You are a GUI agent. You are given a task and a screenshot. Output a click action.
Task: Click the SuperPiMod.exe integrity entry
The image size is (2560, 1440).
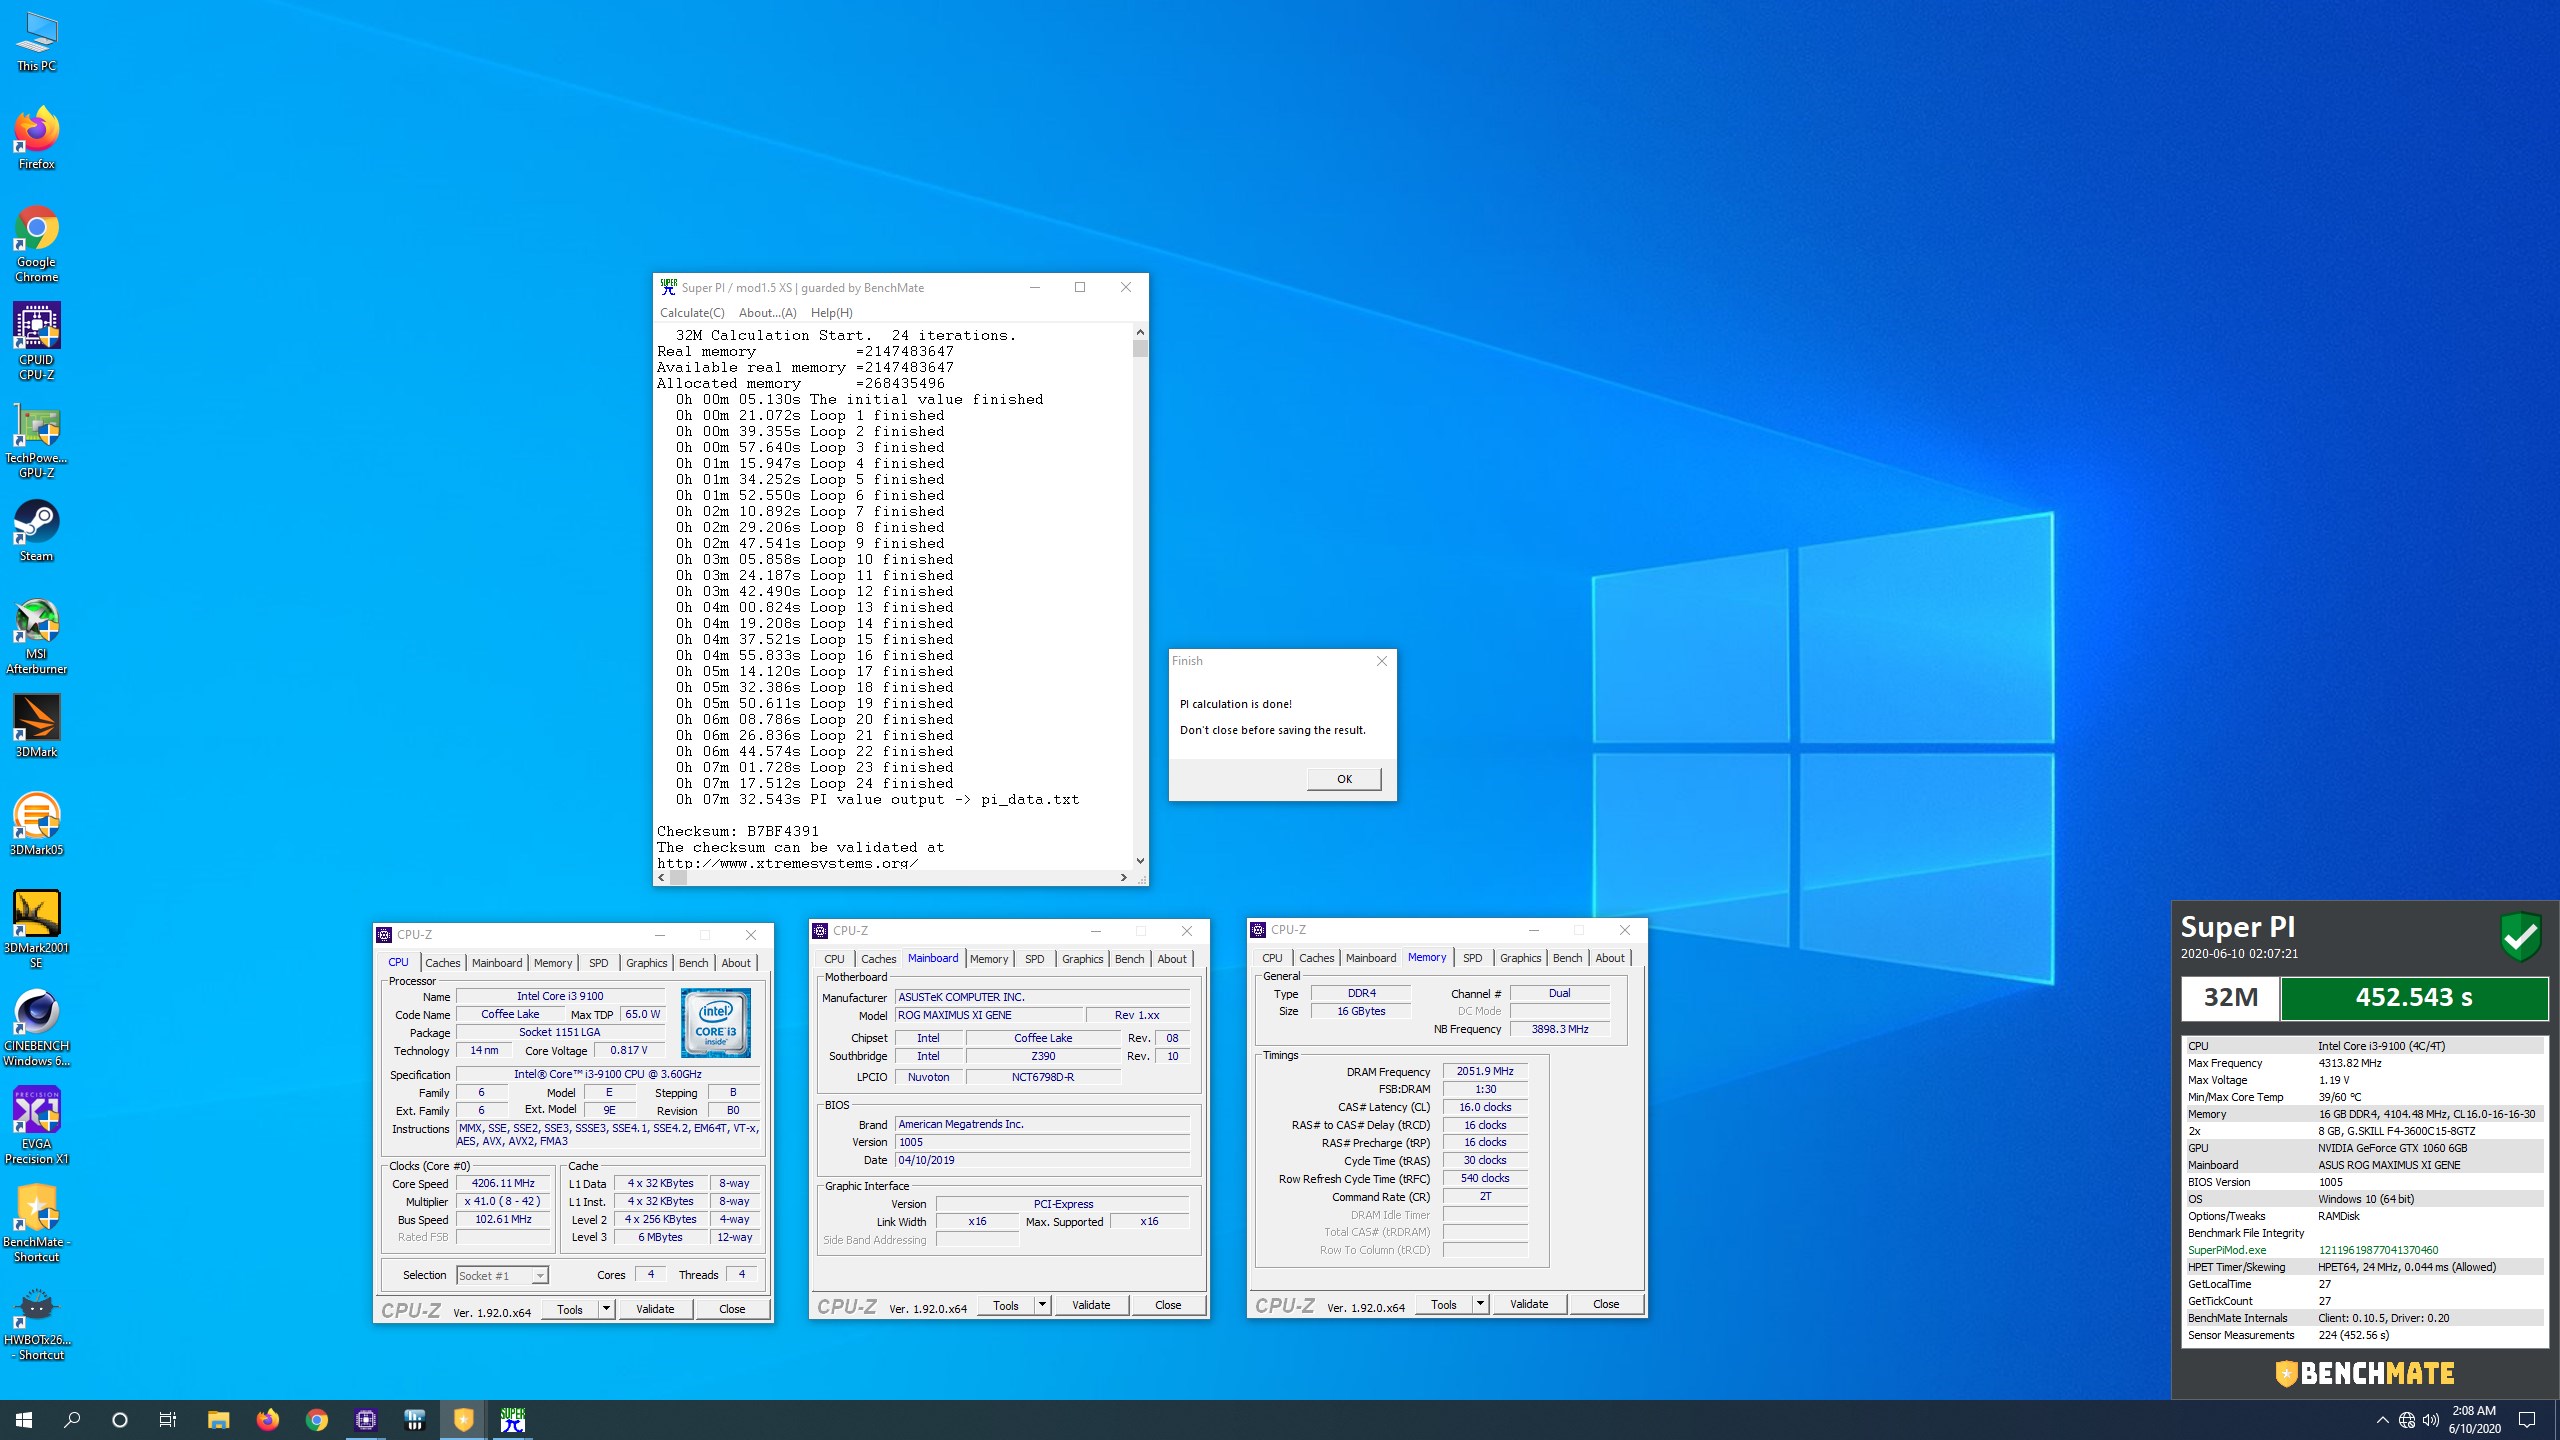[x=2363, y=1250]
